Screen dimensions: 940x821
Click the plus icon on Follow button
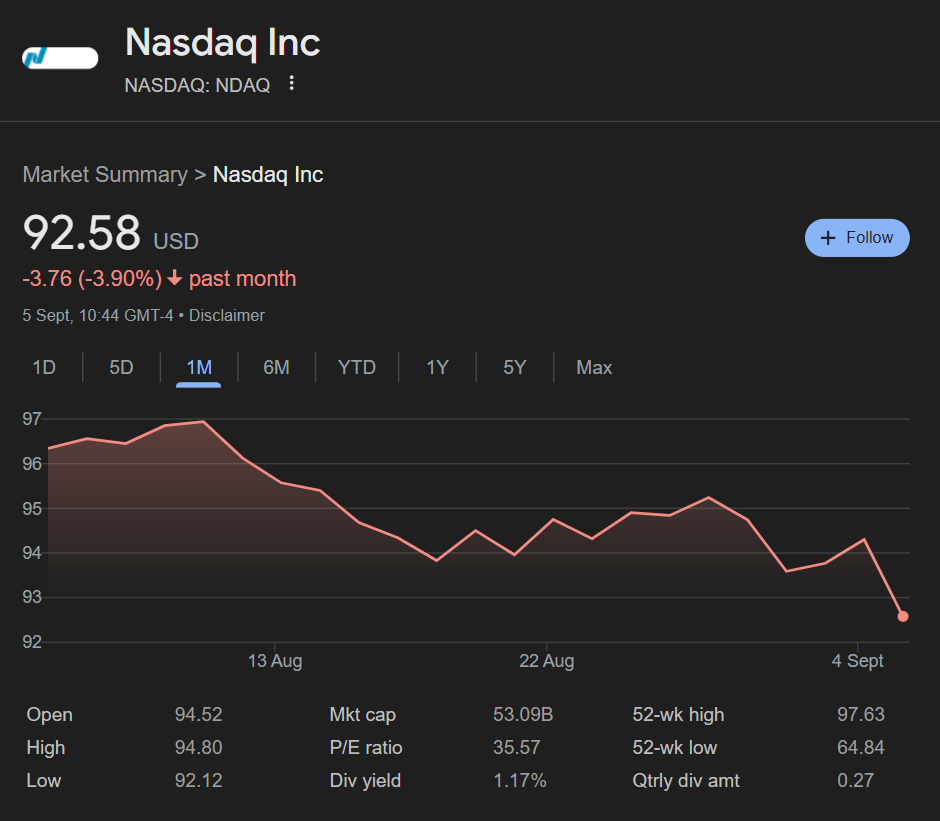(827, 238)
